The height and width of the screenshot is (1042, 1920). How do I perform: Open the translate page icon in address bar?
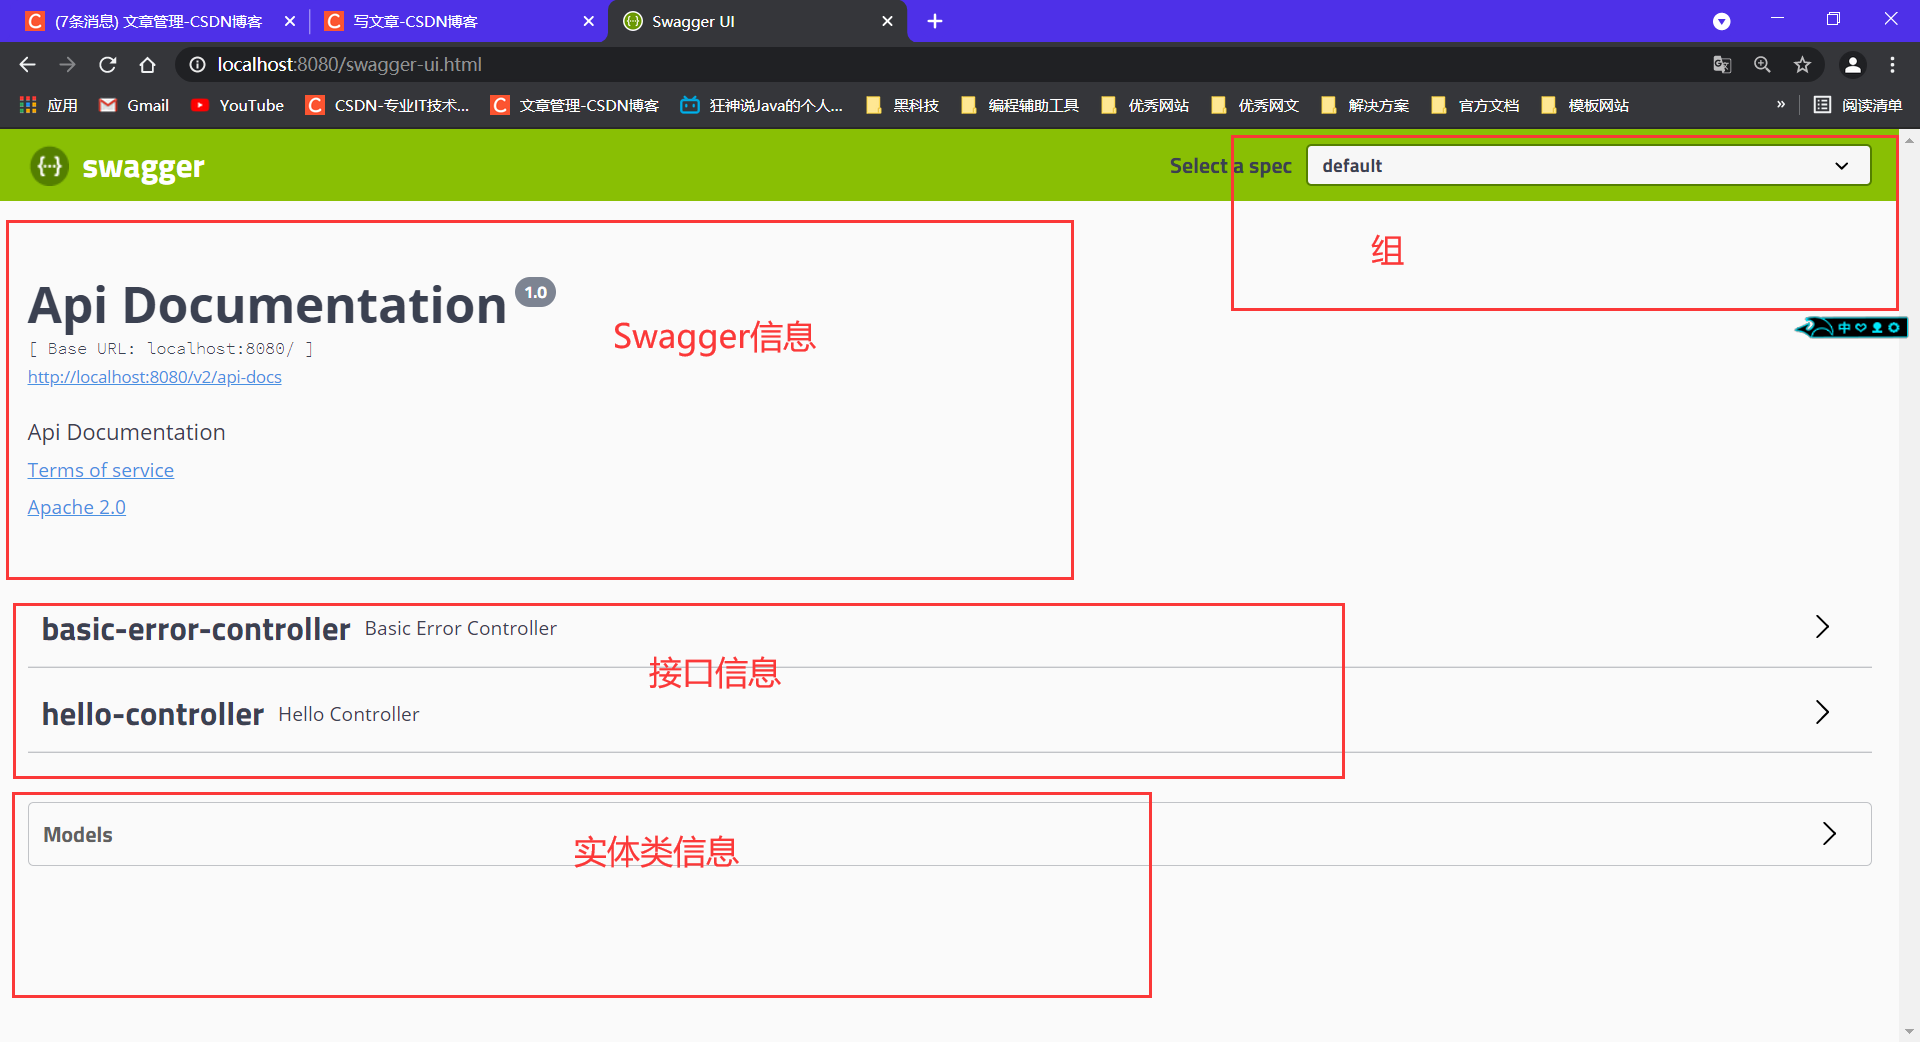tap(1722, 64)
